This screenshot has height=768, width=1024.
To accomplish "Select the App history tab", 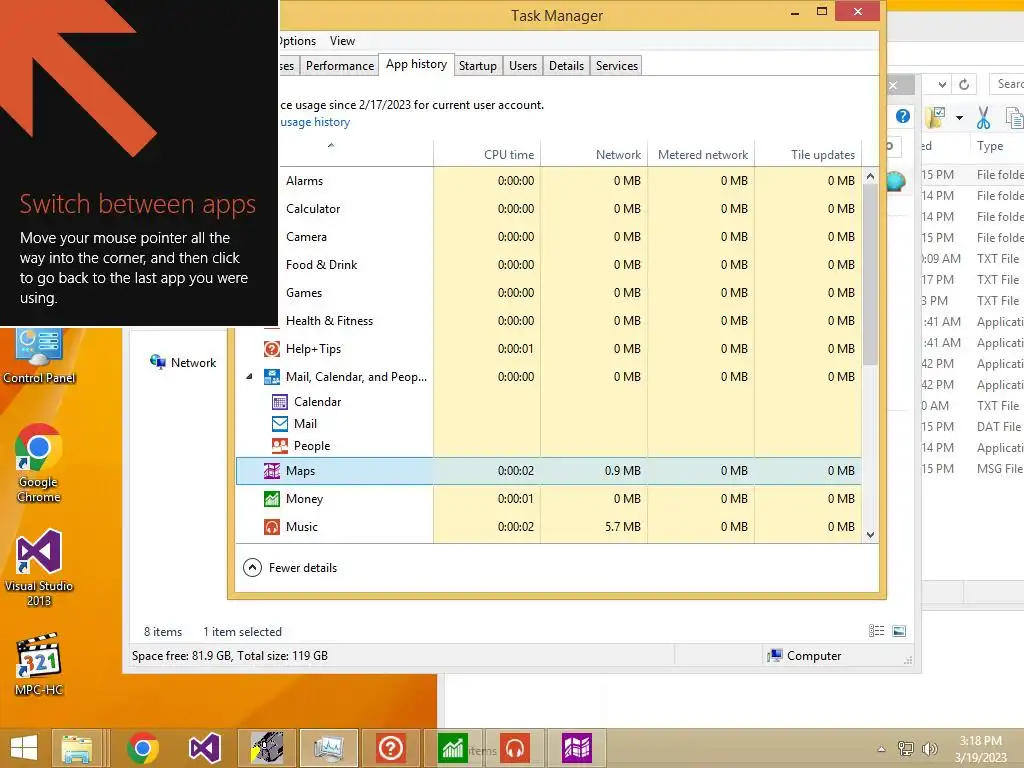I will (417, 65).
